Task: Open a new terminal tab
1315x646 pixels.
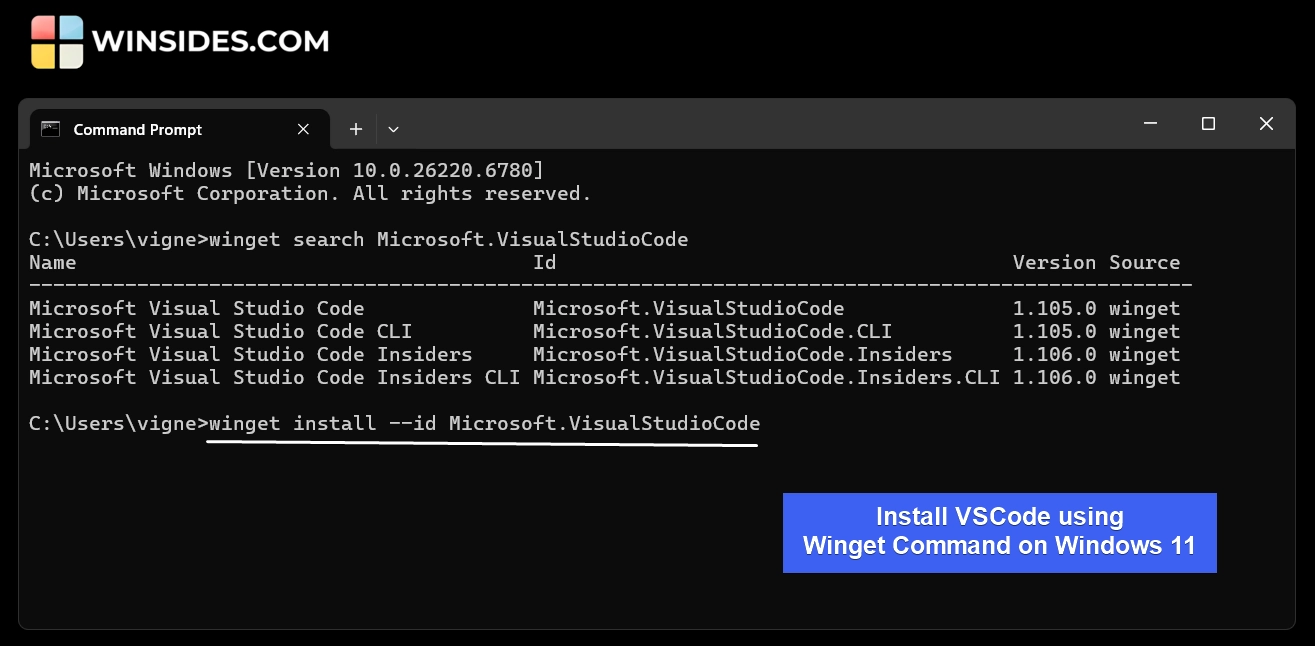Action: [355, 130]
